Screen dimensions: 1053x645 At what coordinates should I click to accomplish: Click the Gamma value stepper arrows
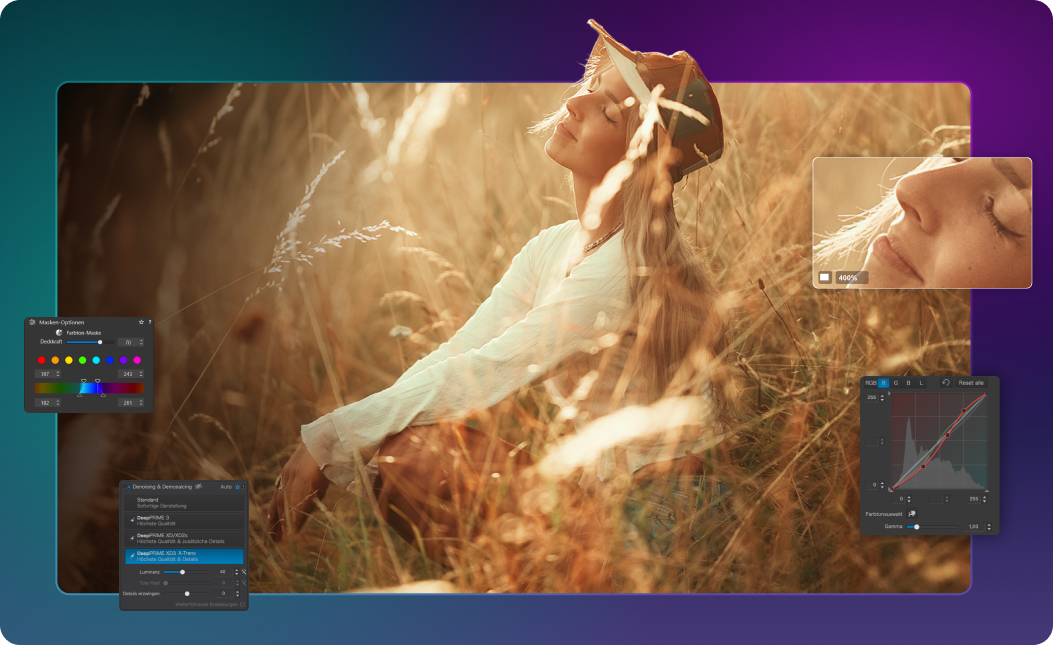coord(989,527)
